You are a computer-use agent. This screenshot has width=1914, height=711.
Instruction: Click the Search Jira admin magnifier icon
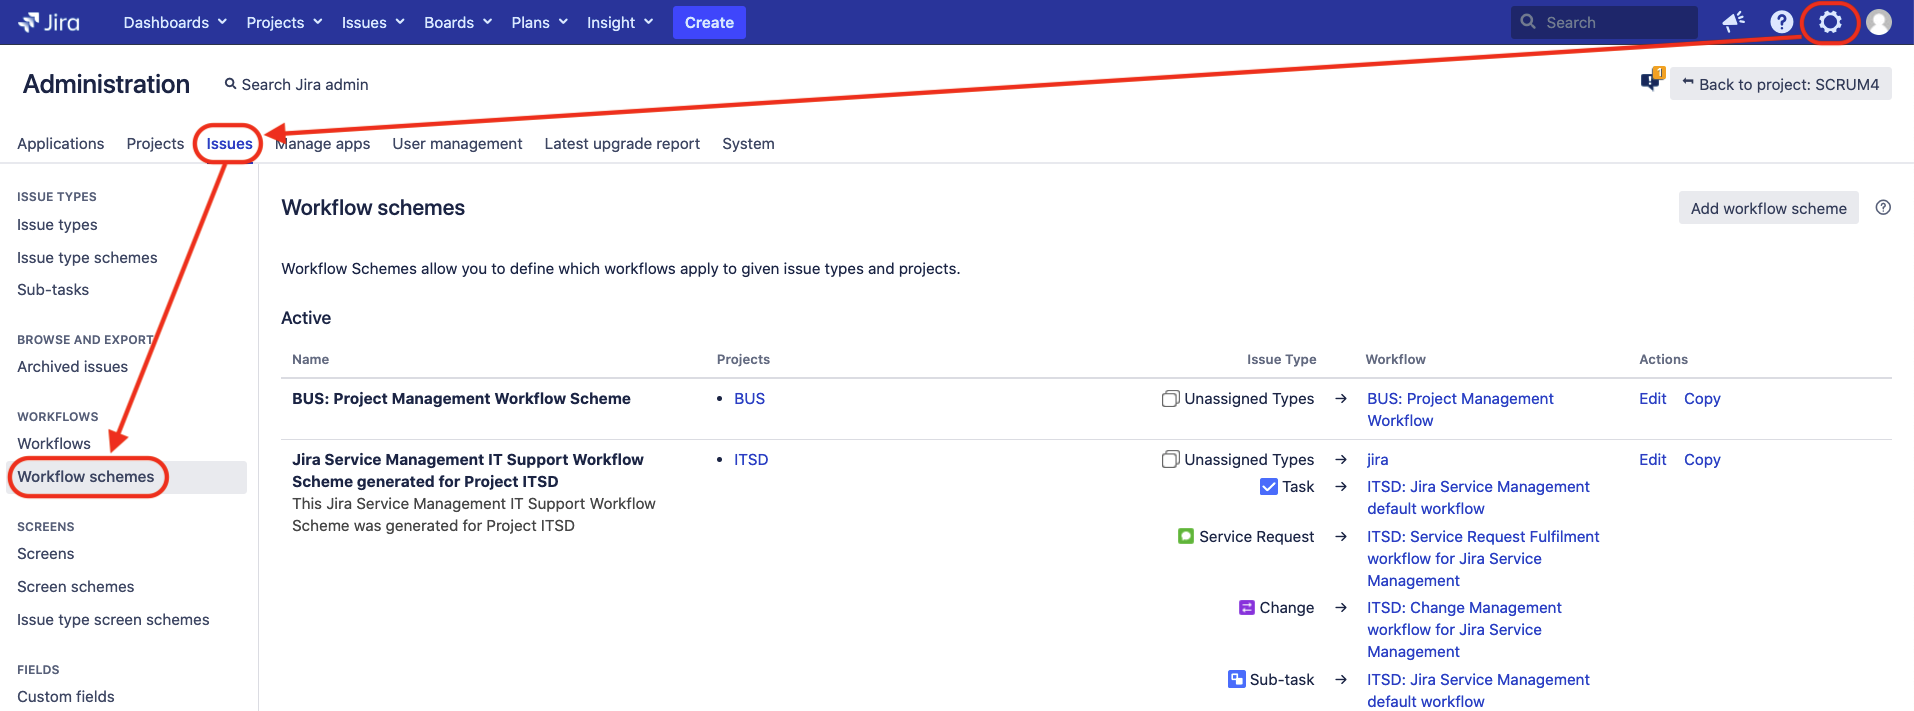coord(231,85)
